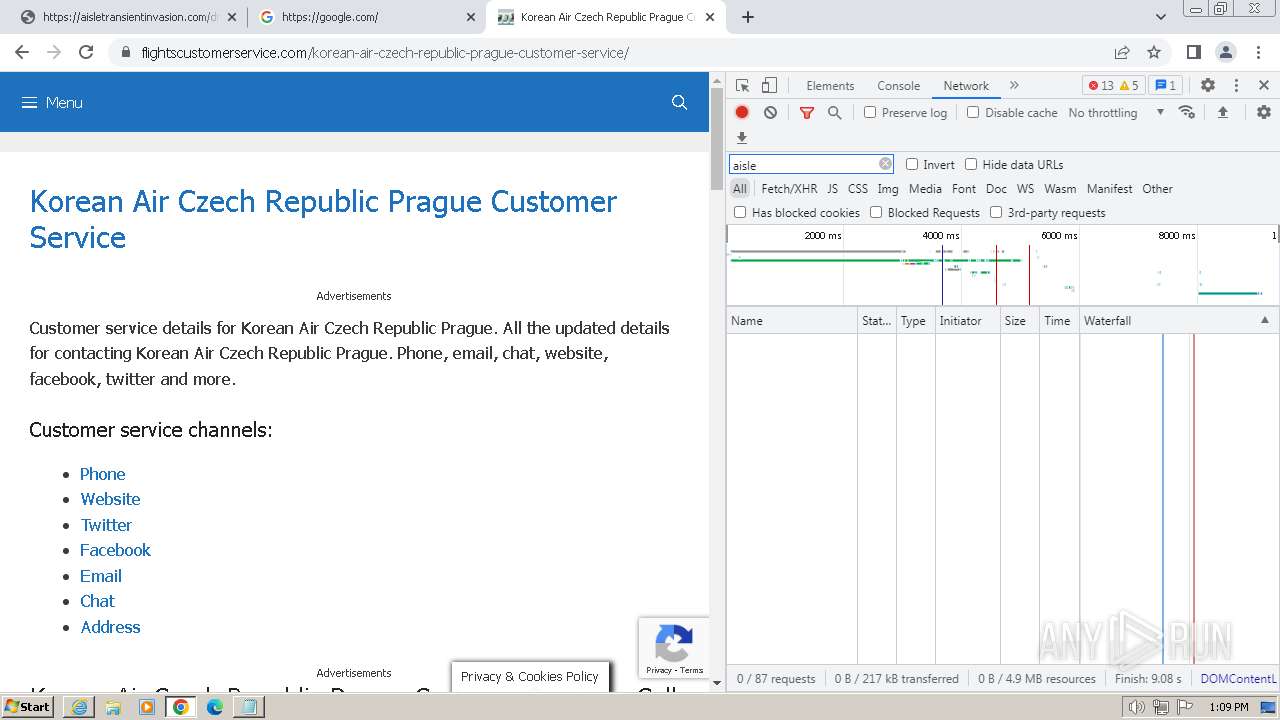The width and height of the screenshot is (1280, 720).
Task: Switch to Console tab
Action: (x=898, y=86)
